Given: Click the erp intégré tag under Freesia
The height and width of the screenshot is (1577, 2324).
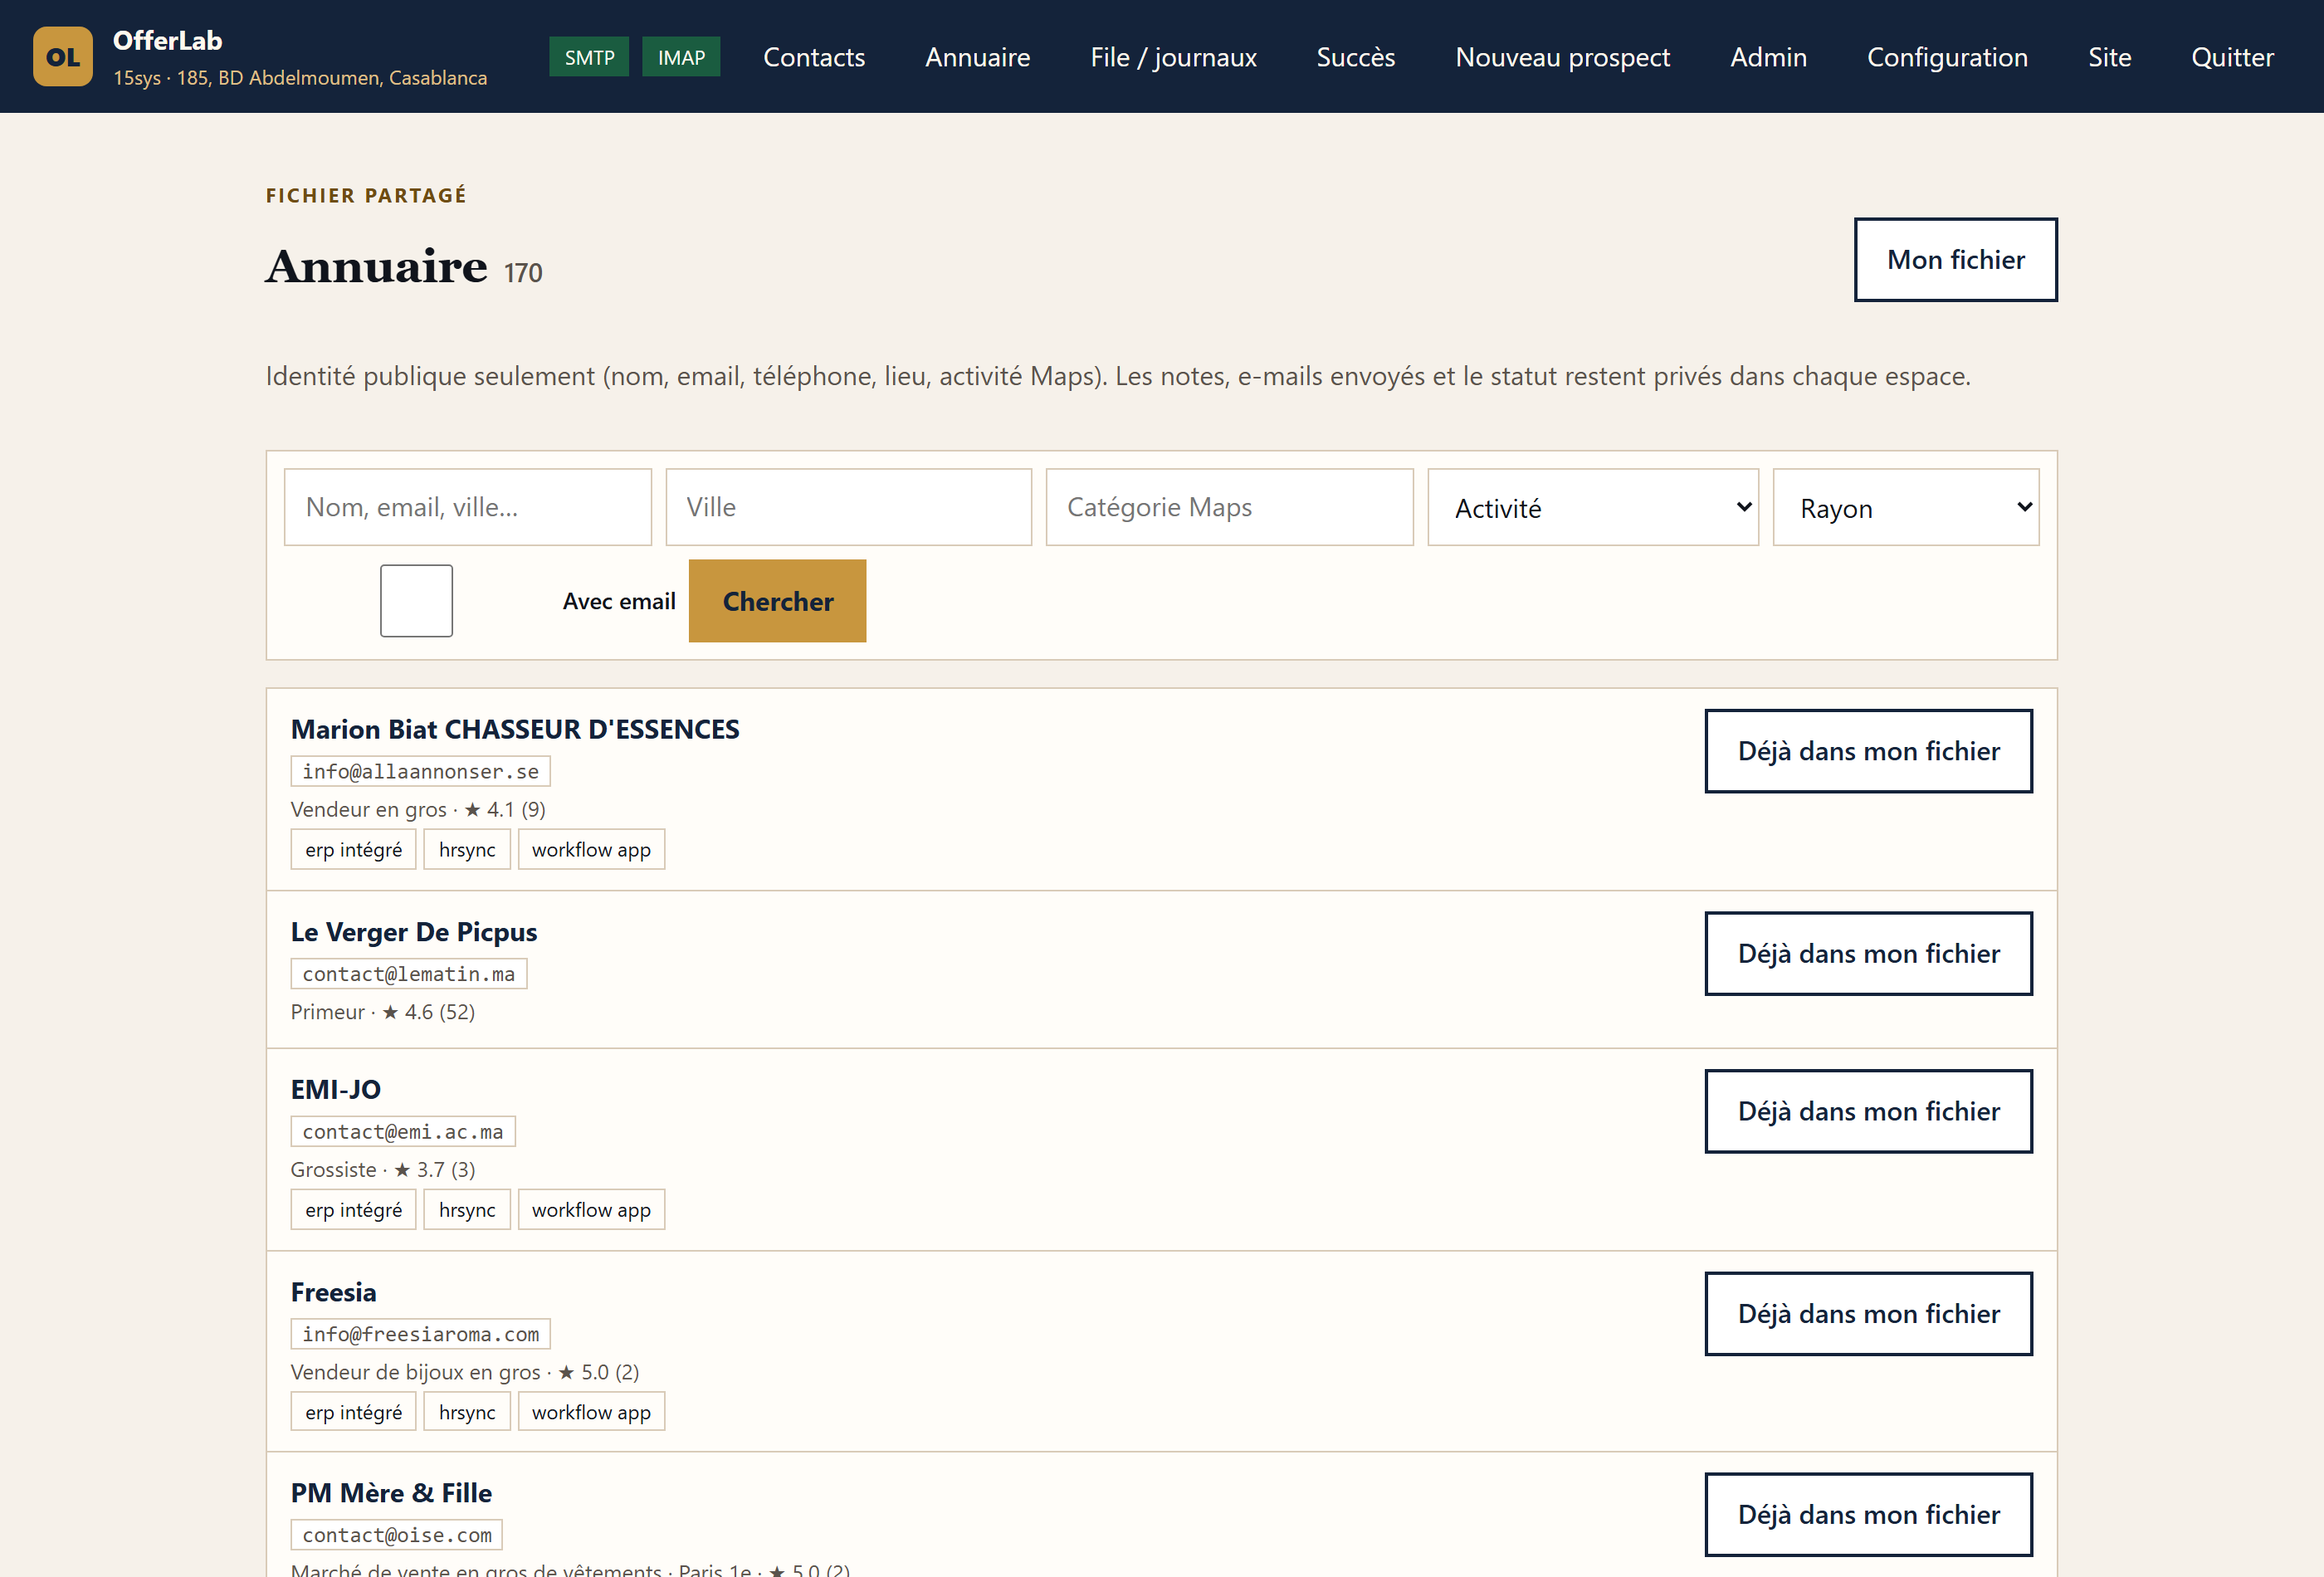Looking at the screenshot, I should point(353,1412).
